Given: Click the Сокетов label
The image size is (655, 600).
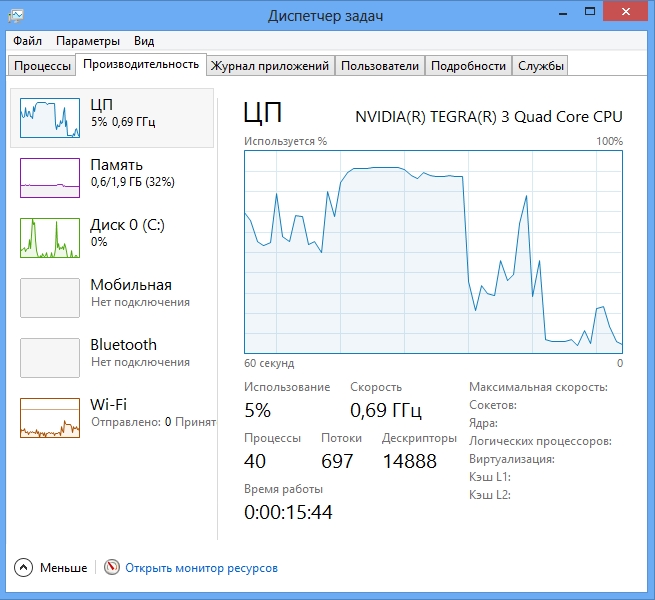Looking at the screenshot, I should [493, 405].
